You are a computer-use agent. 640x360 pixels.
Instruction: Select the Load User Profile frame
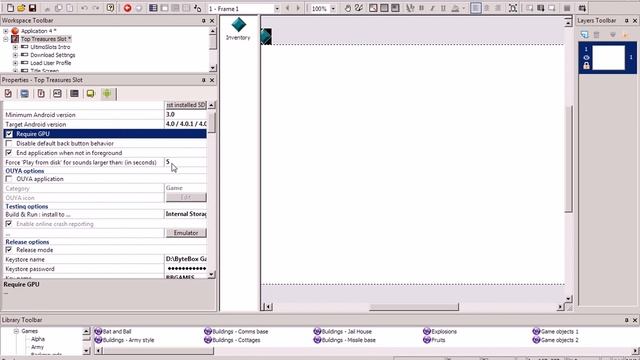pyautogui.click(x=51, y=63)
